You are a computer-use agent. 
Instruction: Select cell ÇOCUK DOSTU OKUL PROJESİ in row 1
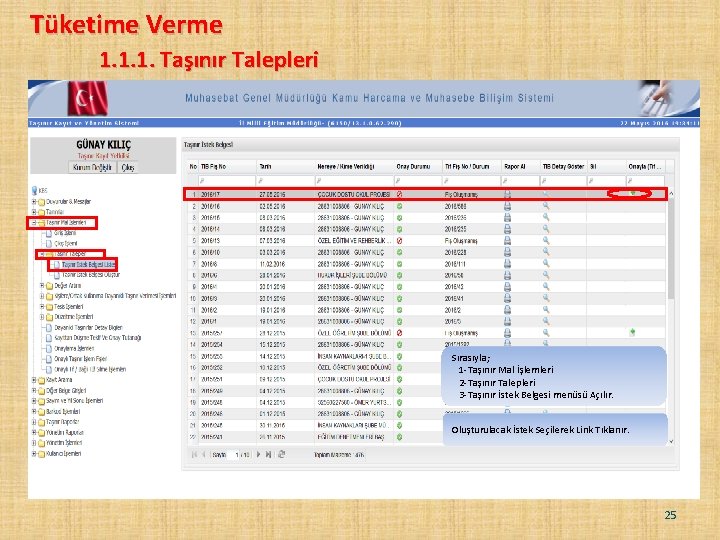tap(354, 194)
